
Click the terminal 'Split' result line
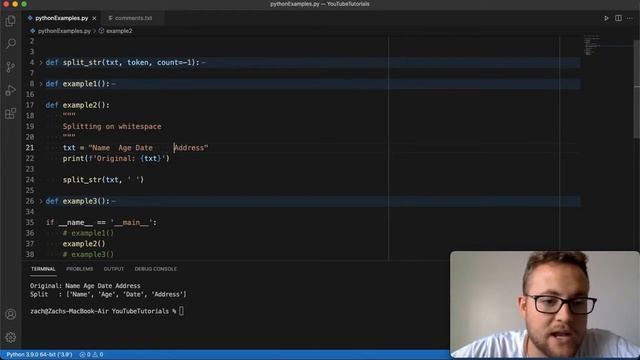(x=108, y=294)
